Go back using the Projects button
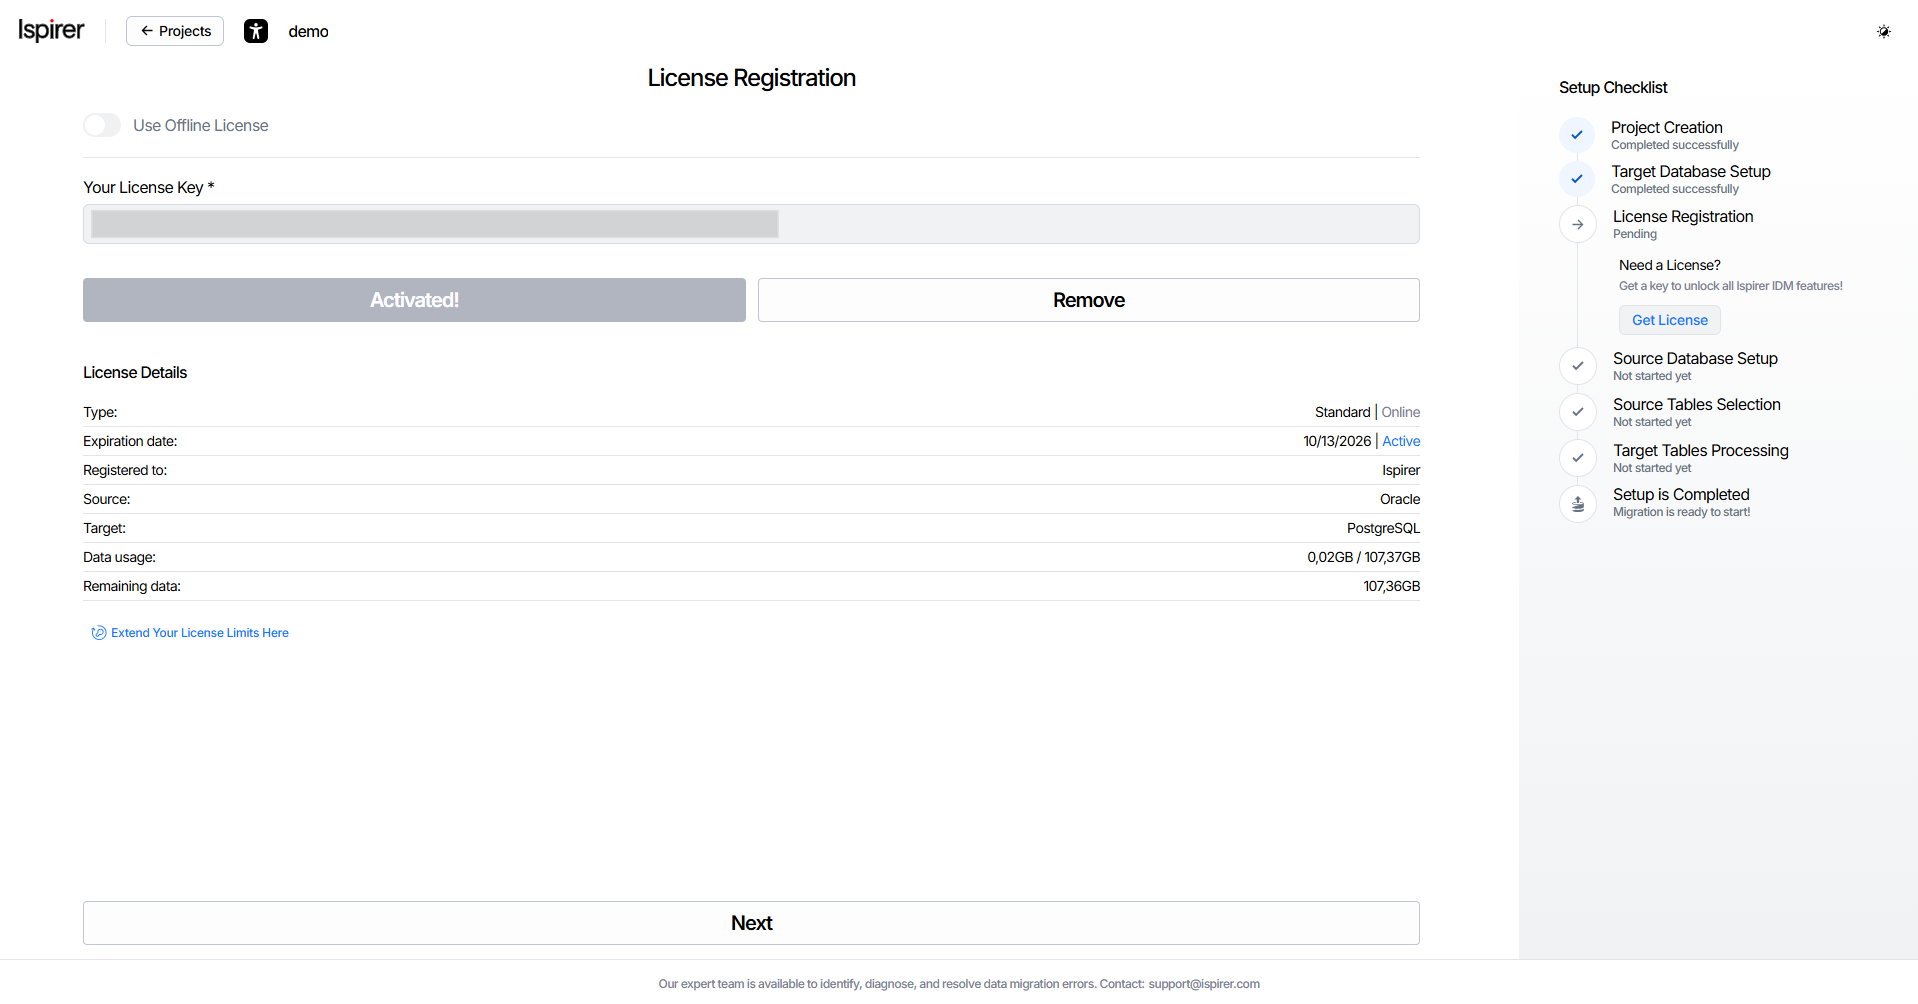 [x=175, y=31]
